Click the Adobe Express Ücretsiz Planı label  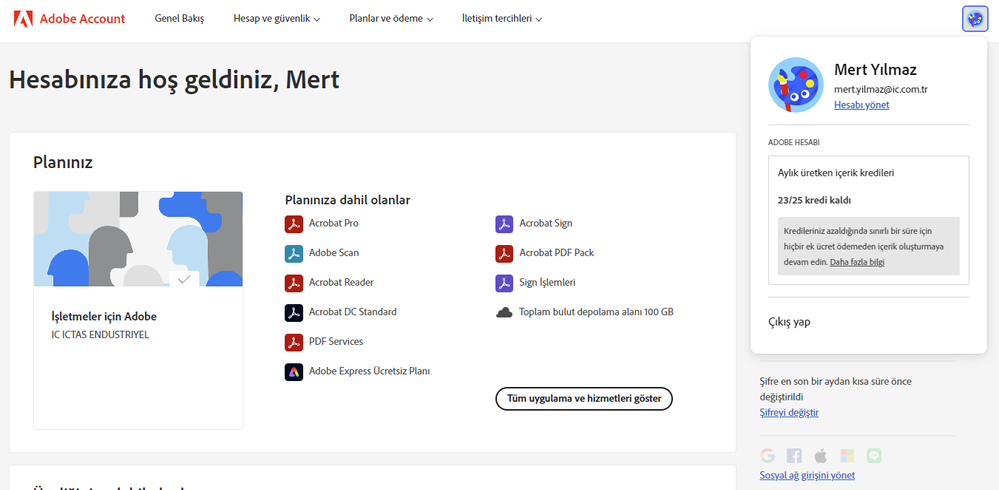click(x=370, y=371)
